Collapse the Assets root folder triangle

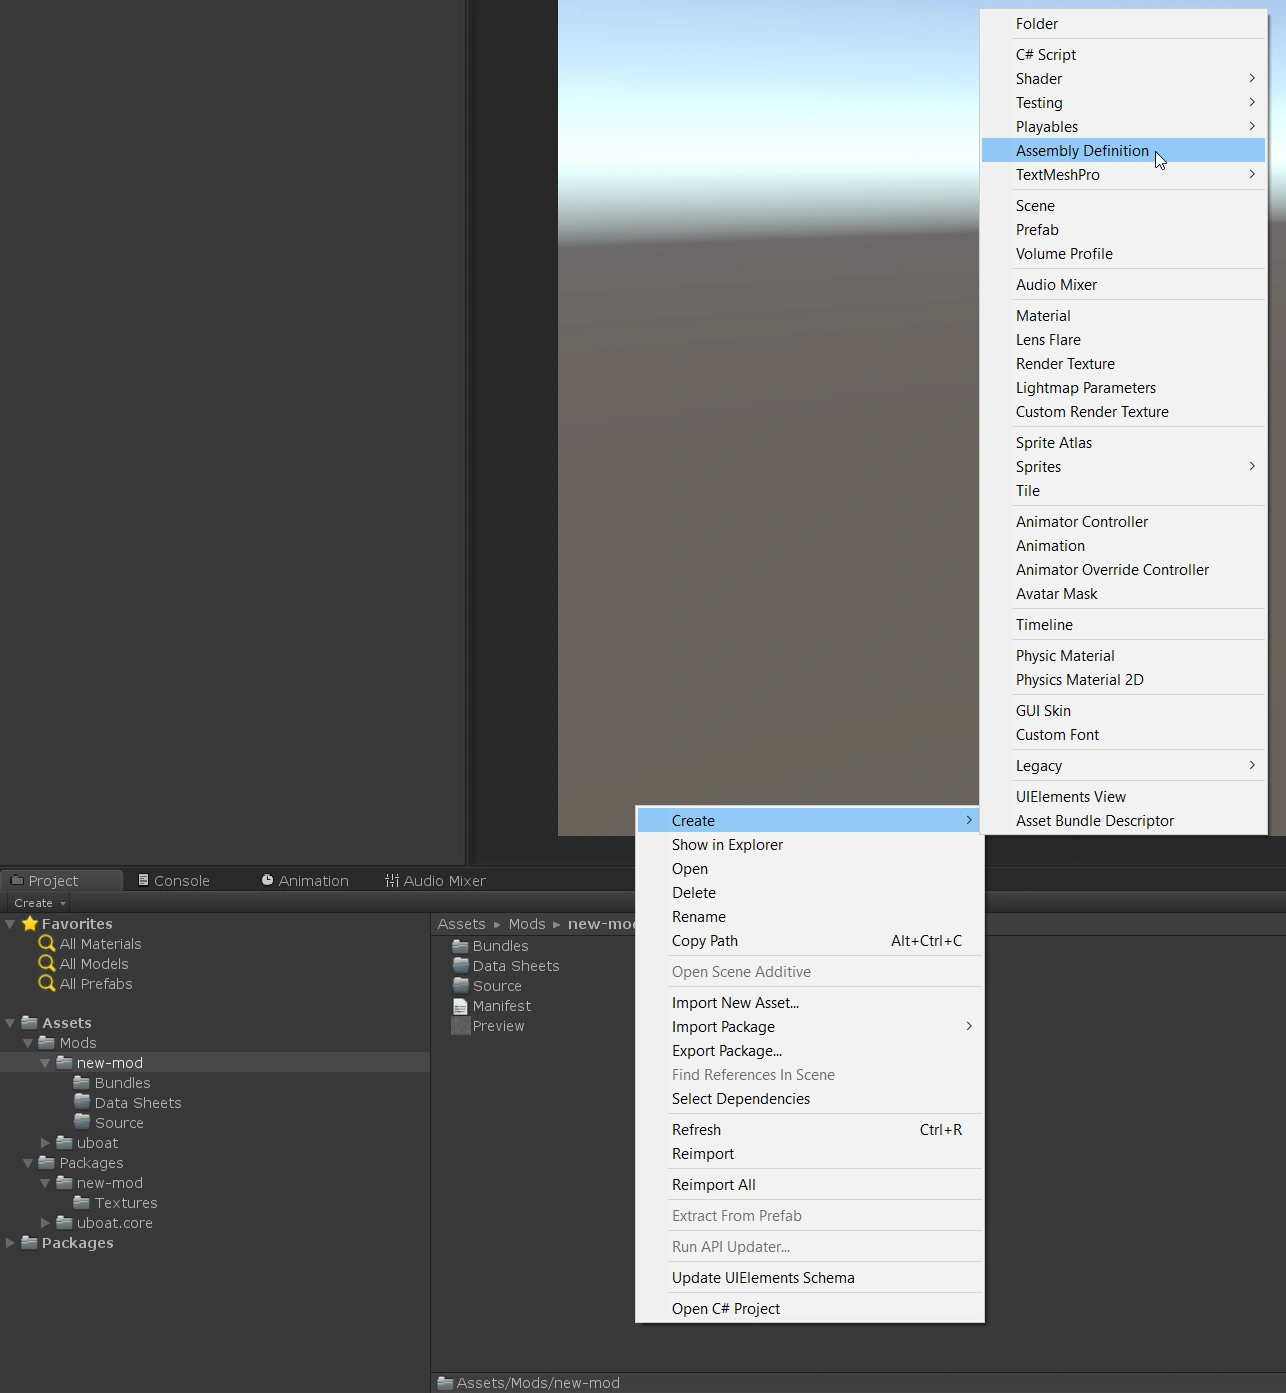(x=10, y=1023)
